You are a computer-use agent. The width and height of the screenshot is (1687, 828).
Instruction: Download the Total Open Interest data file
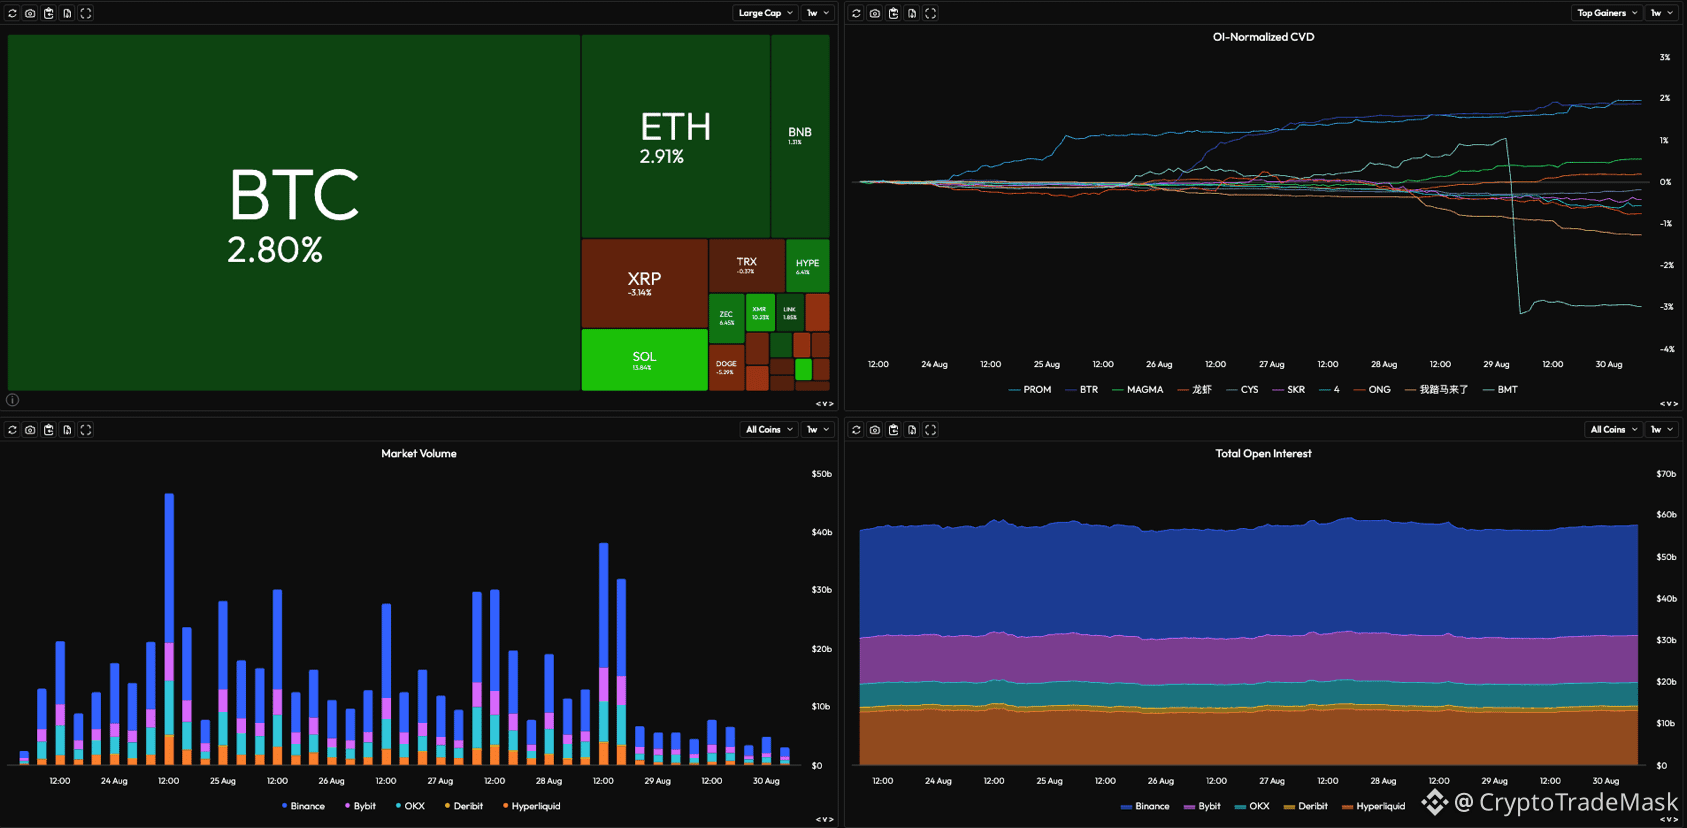911,430
